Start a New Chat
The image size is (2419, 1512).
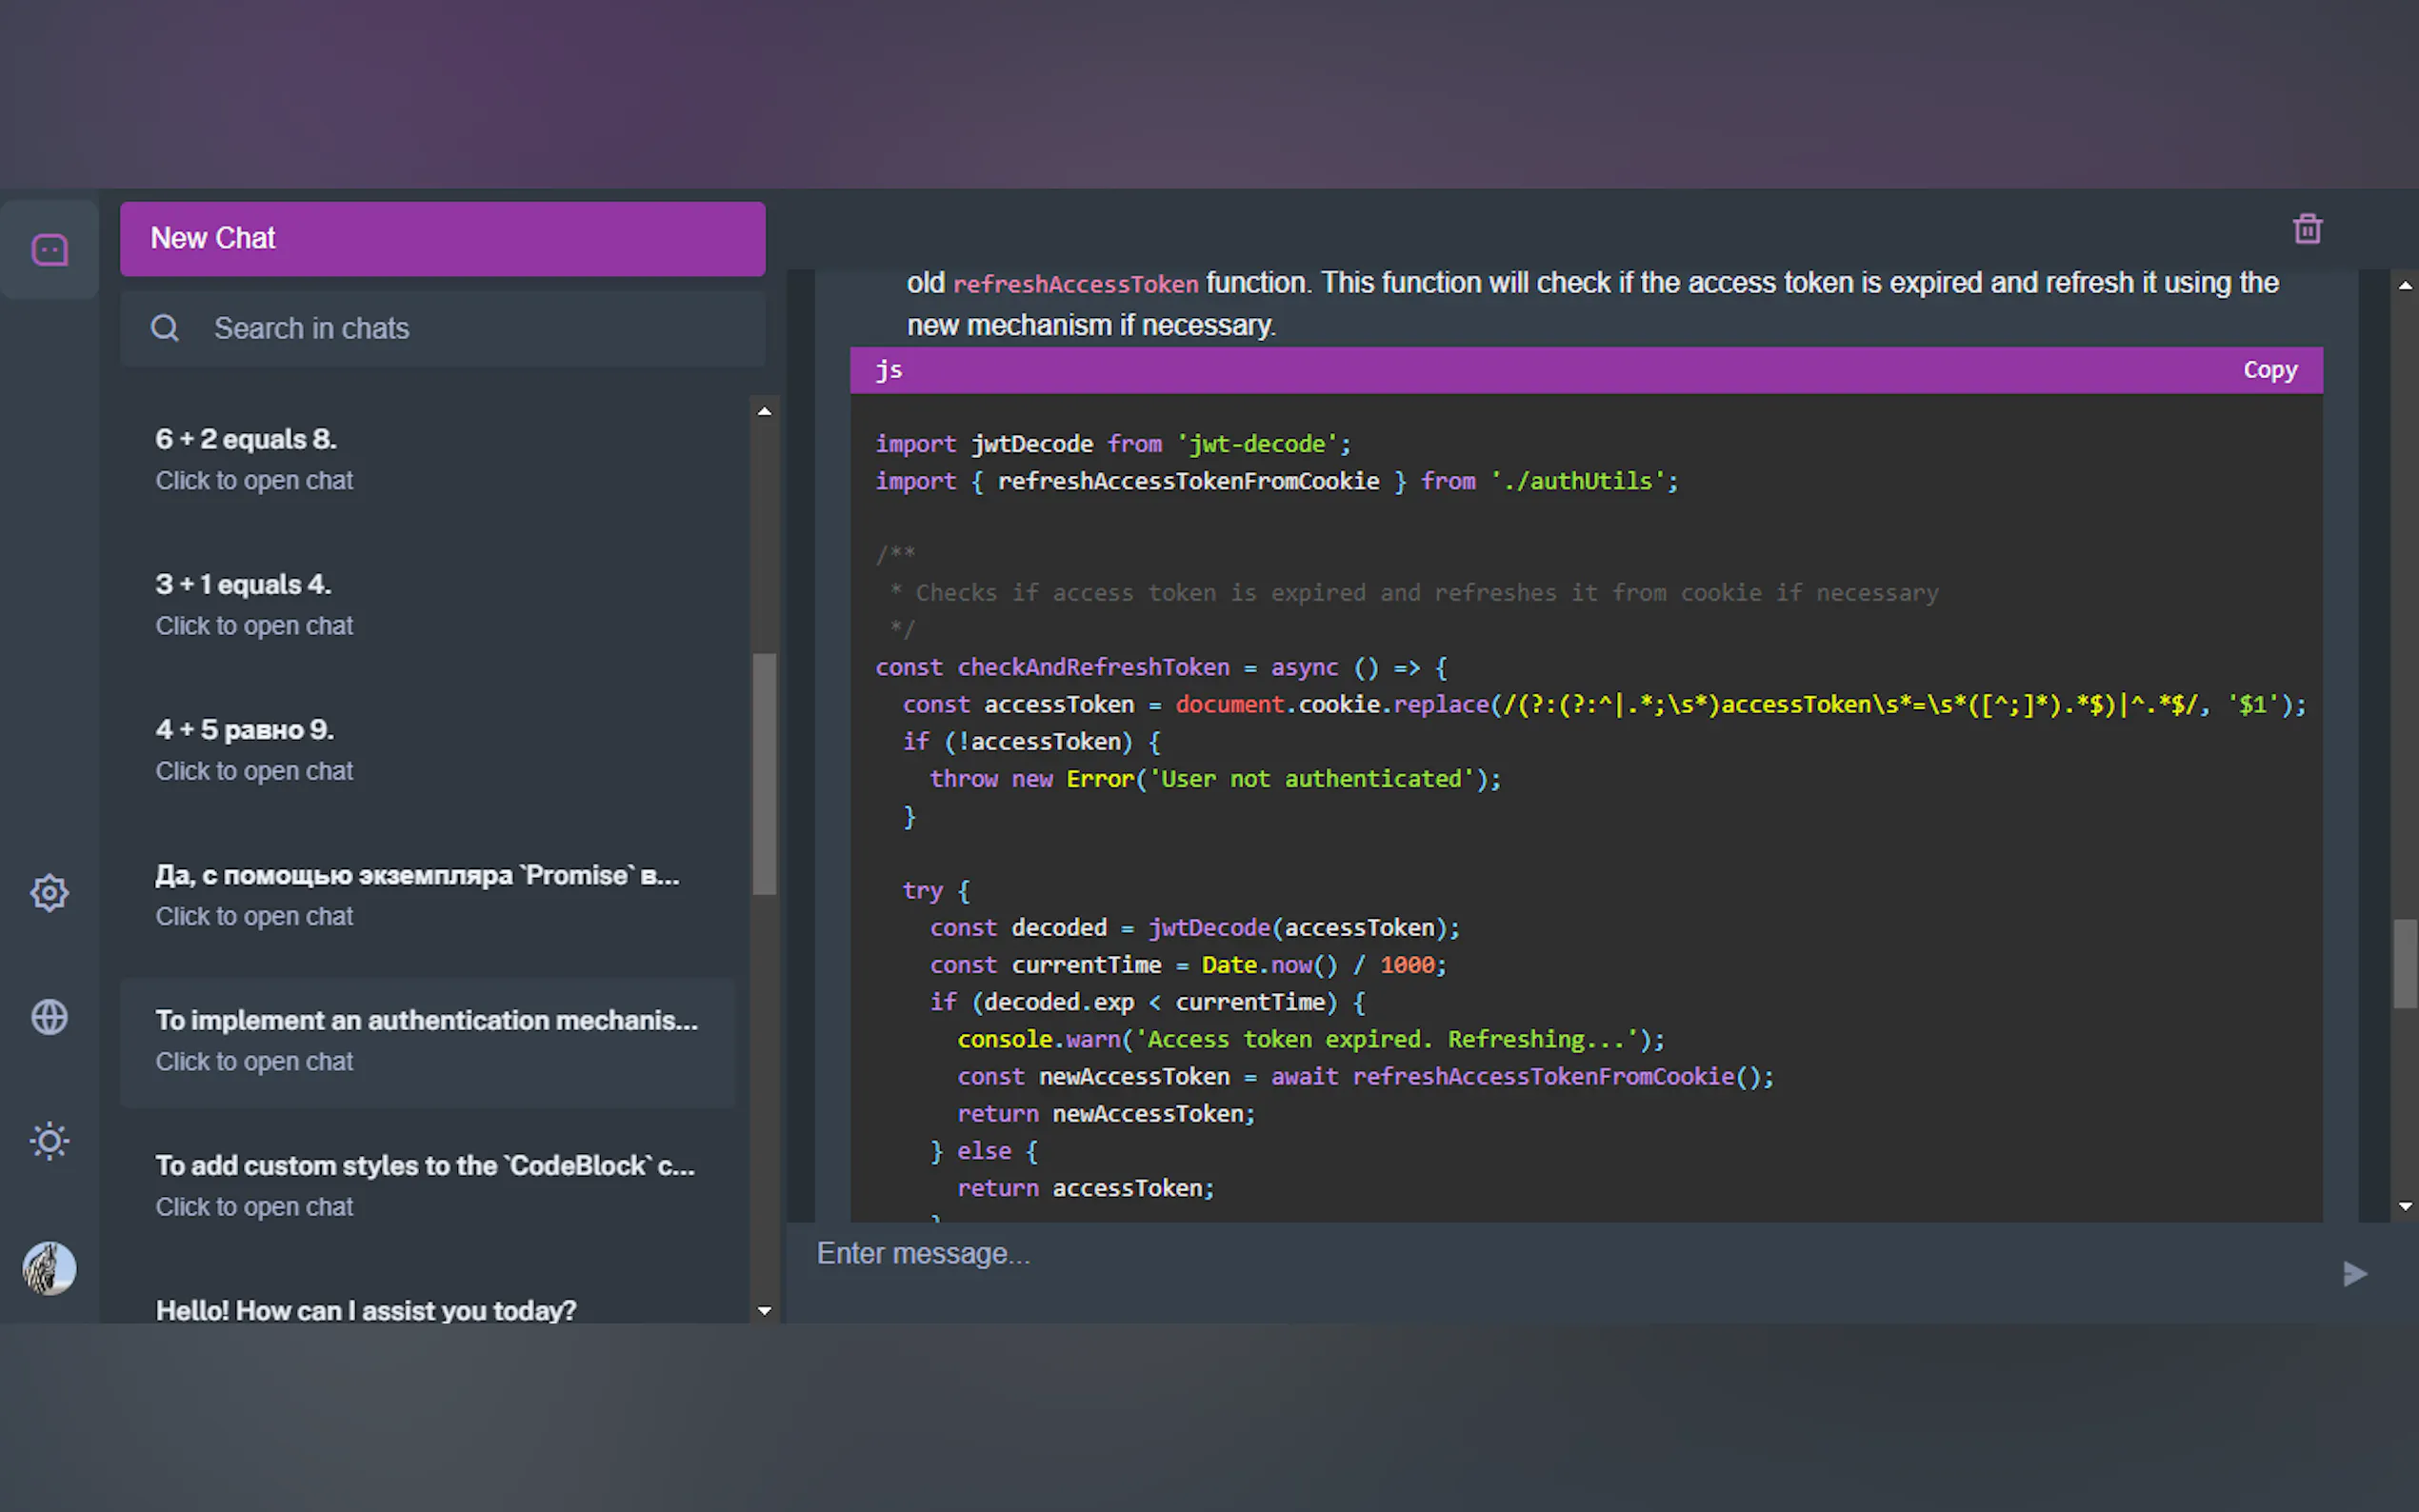pos(442,238)
